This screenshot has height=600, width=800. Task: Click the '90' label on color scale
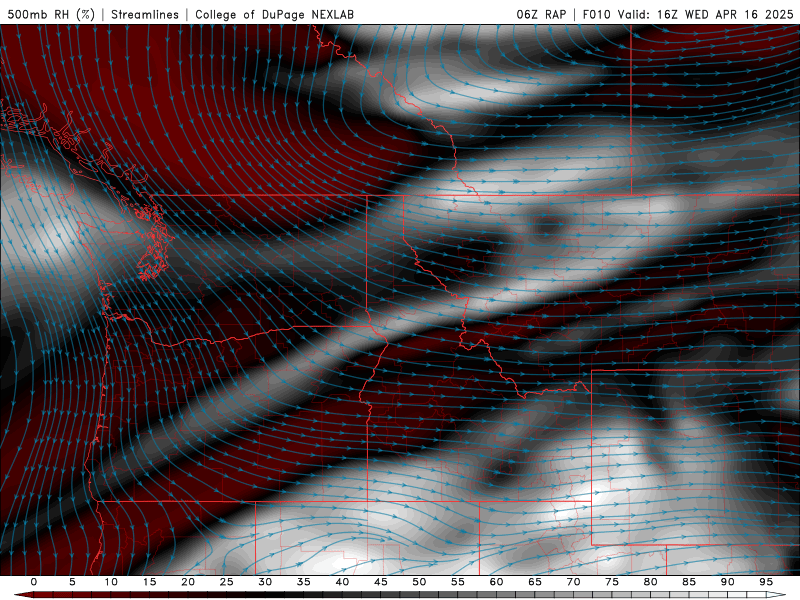click(727, 582)
